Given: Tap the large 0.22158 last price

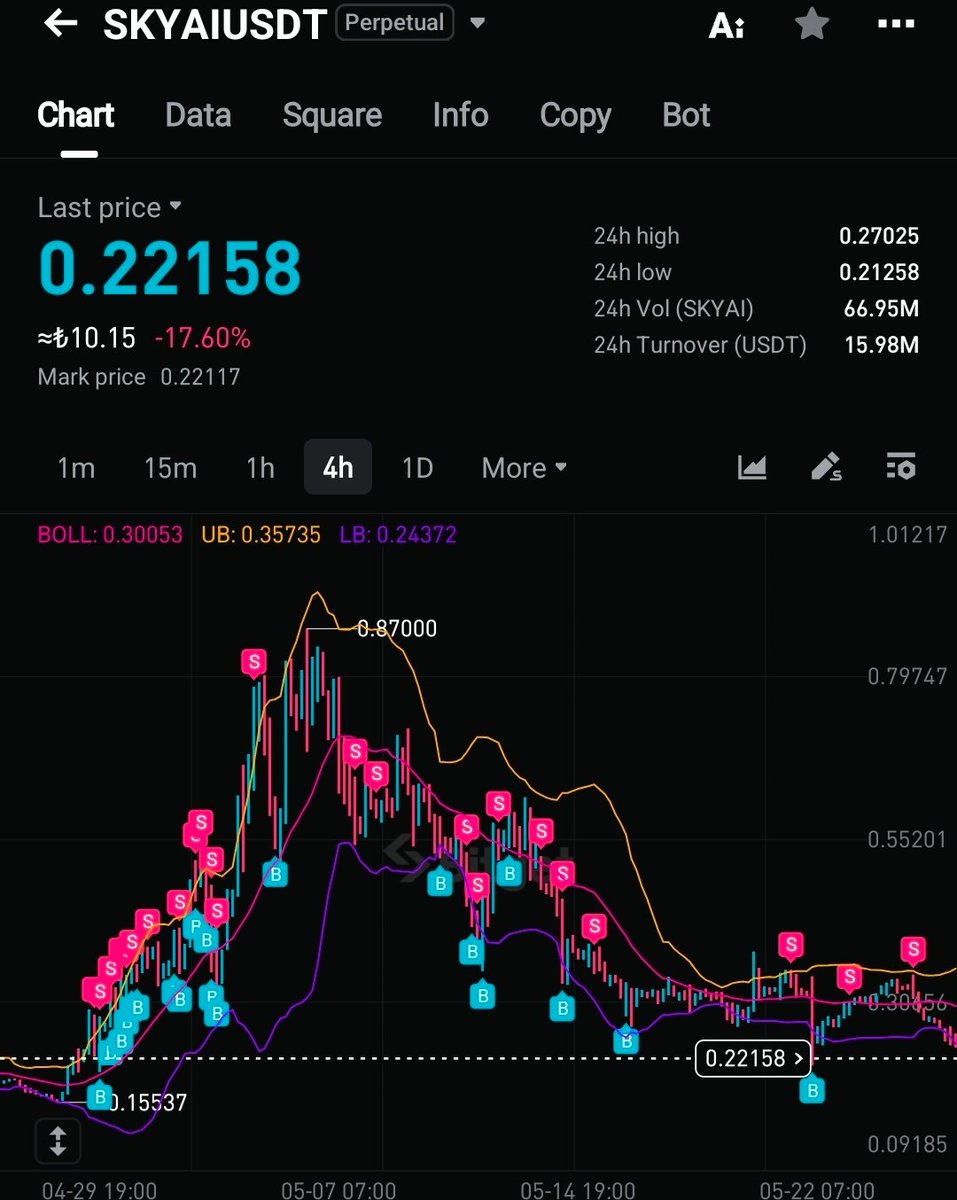Looking at the screenshot, I should tap(169, 268).
